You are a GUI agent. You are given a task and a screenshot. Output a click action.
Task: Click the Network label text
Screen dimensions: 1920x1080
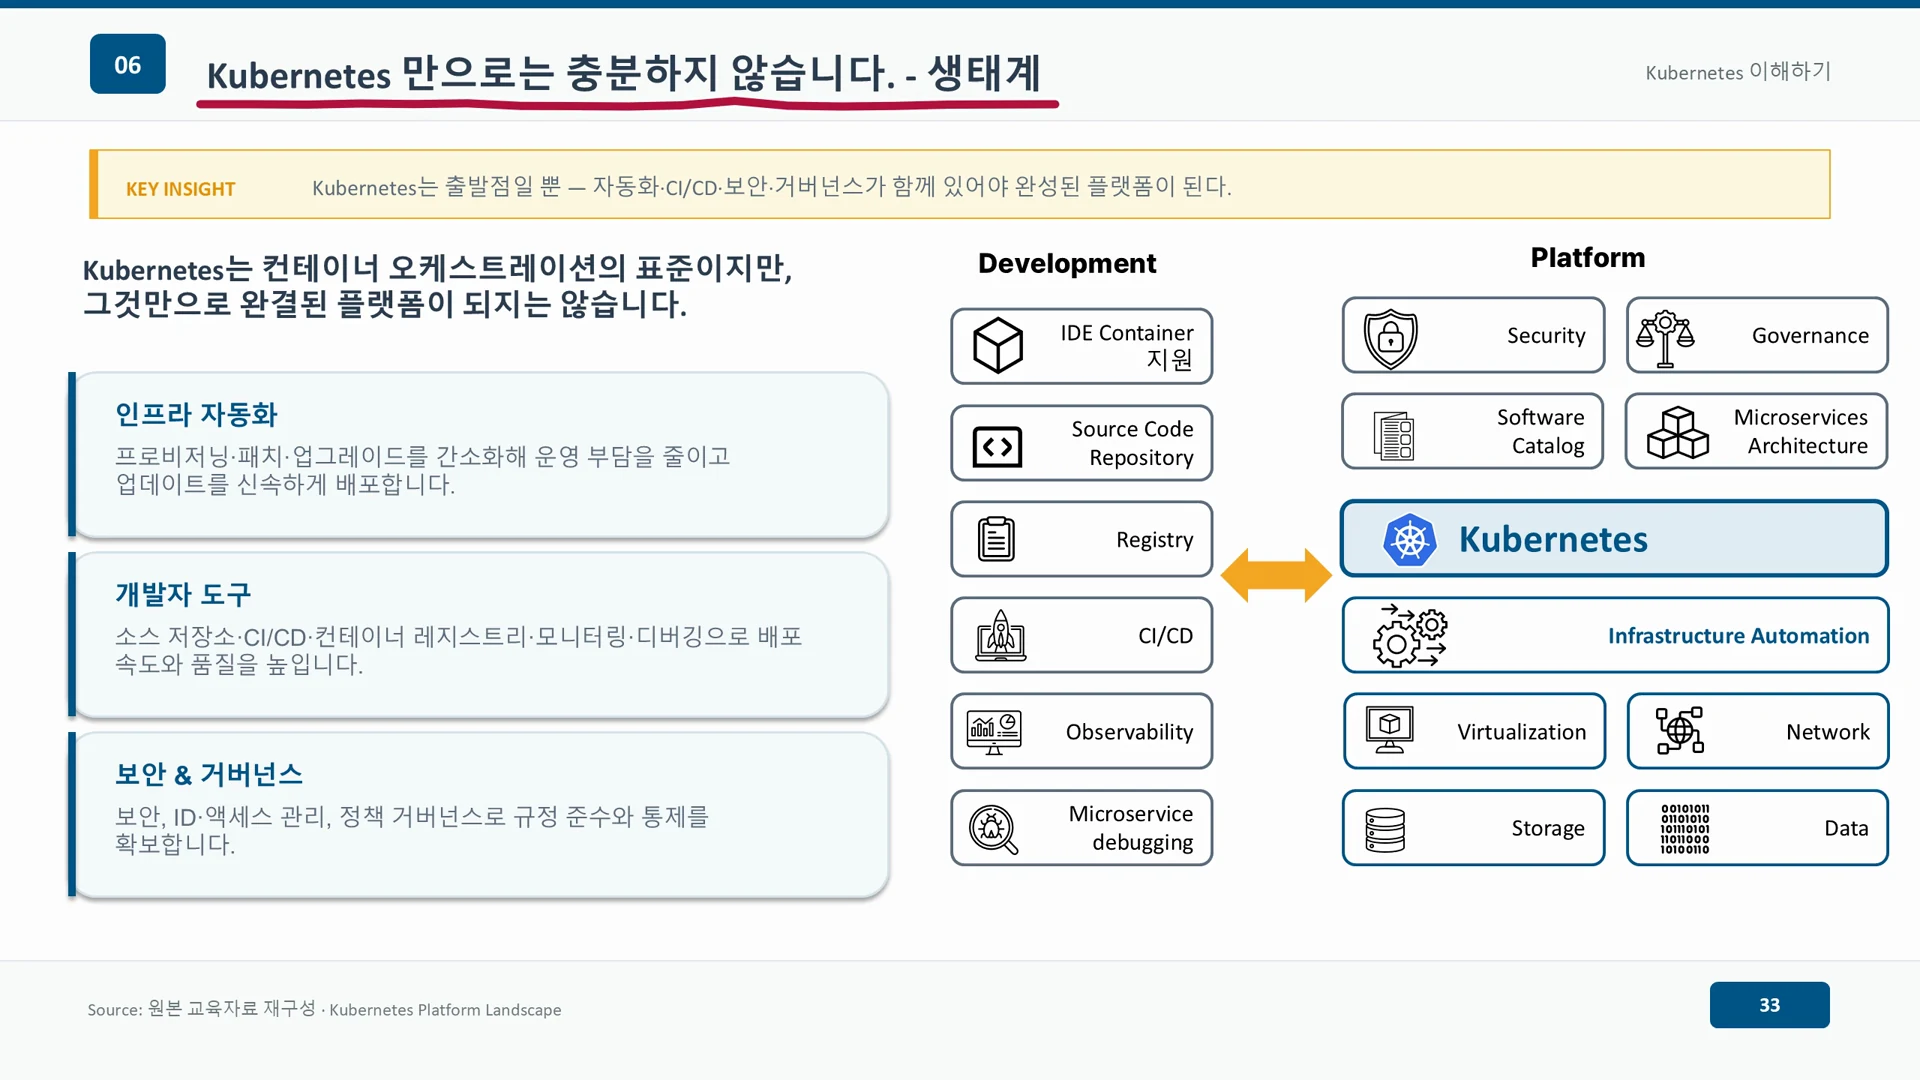pos(1827,732)
